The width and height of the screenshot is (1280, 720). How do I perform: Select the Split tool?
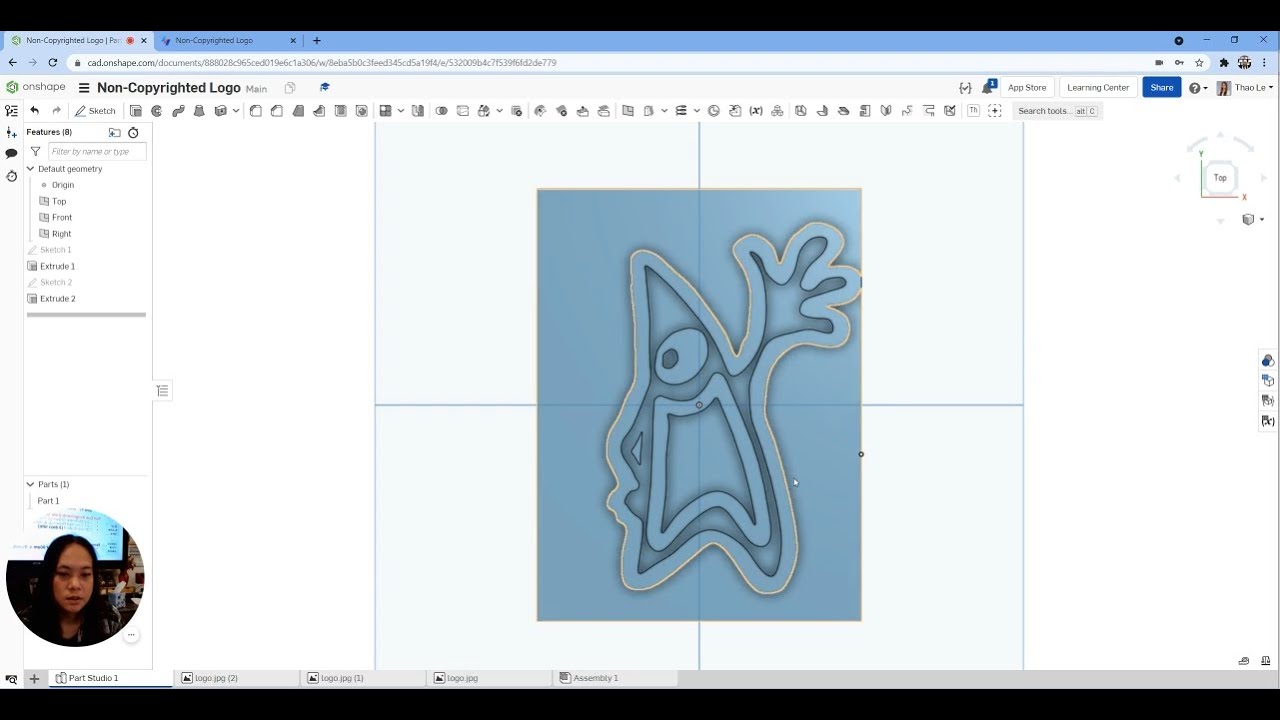click(463, 111)
